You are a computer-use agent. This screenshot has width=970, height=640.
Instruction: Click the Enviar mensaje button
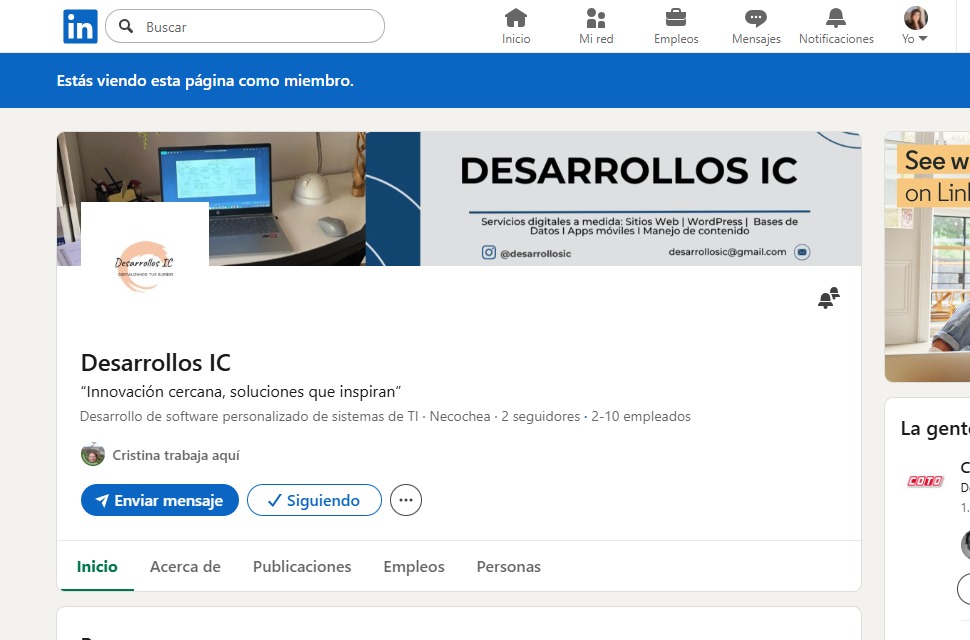click(x=159, y=500)
